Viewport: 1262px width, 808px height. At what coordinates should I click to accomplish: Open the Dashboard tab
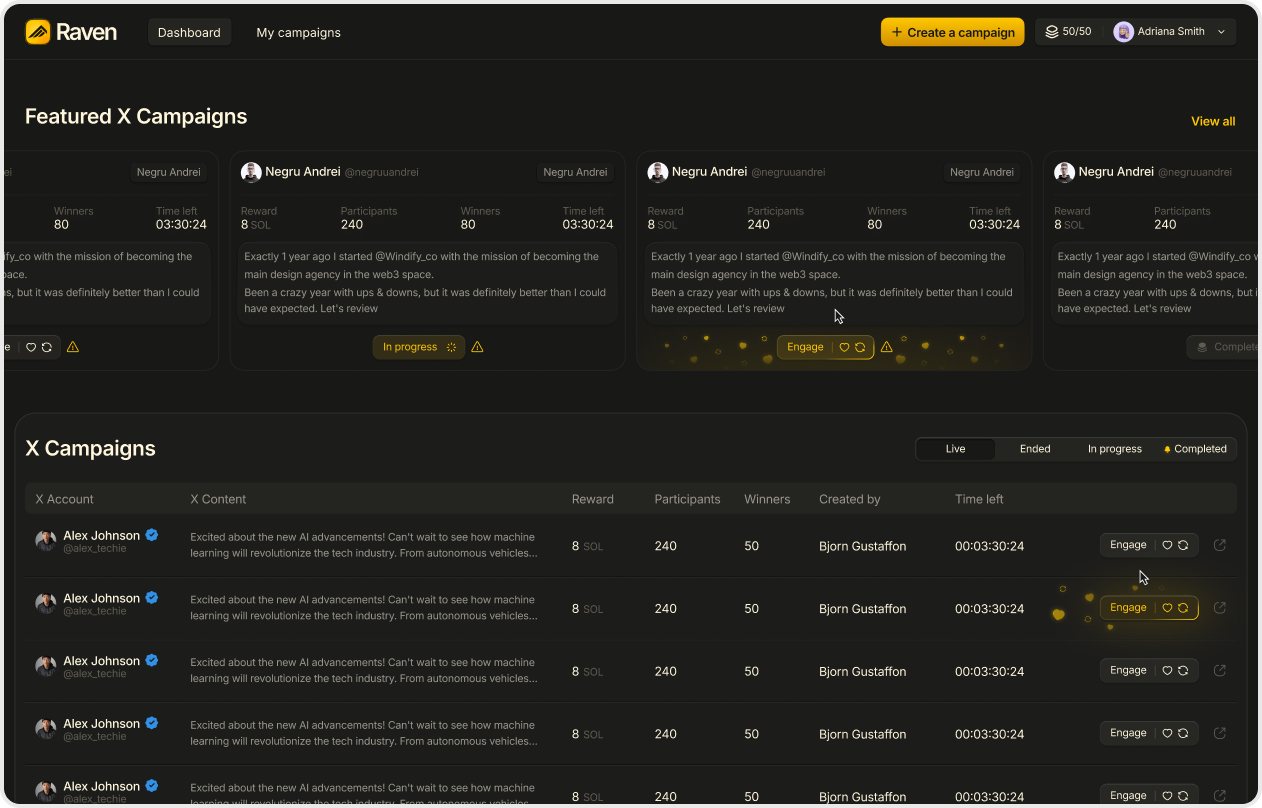click(x=189, y=32)
